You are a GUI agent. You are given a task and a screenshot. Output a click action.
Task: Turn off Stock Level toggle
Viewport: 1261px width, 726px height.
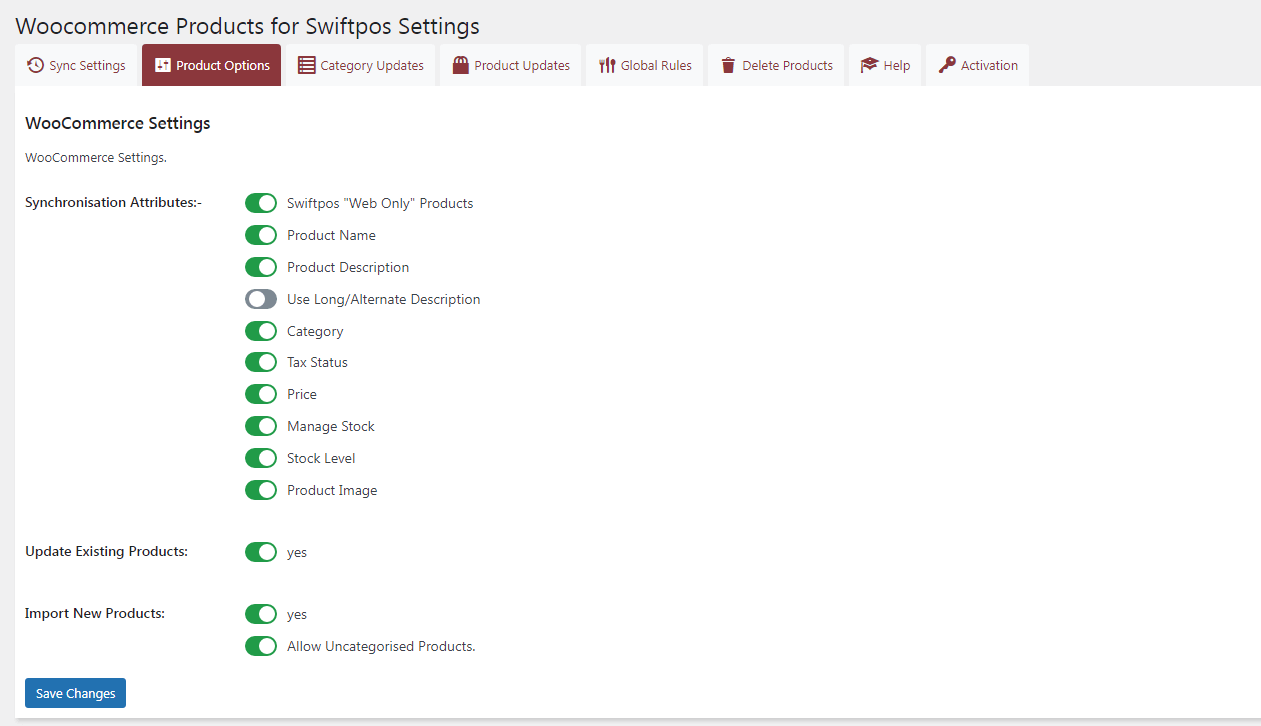[x=261, y=458]
